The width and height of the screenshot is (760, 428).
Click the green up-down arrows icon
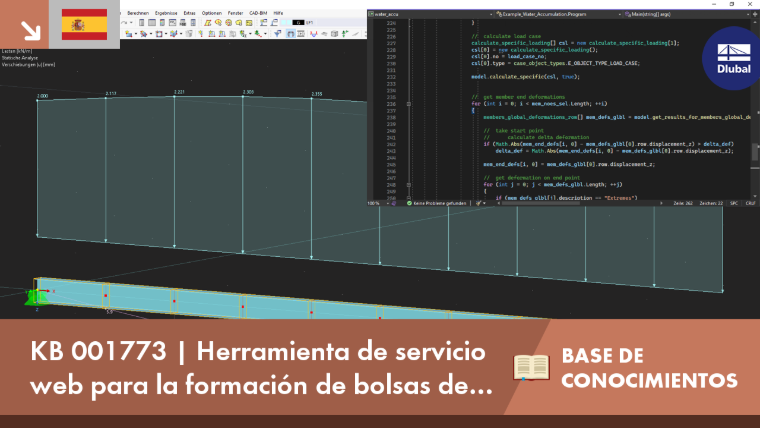(x=345, y=33)
